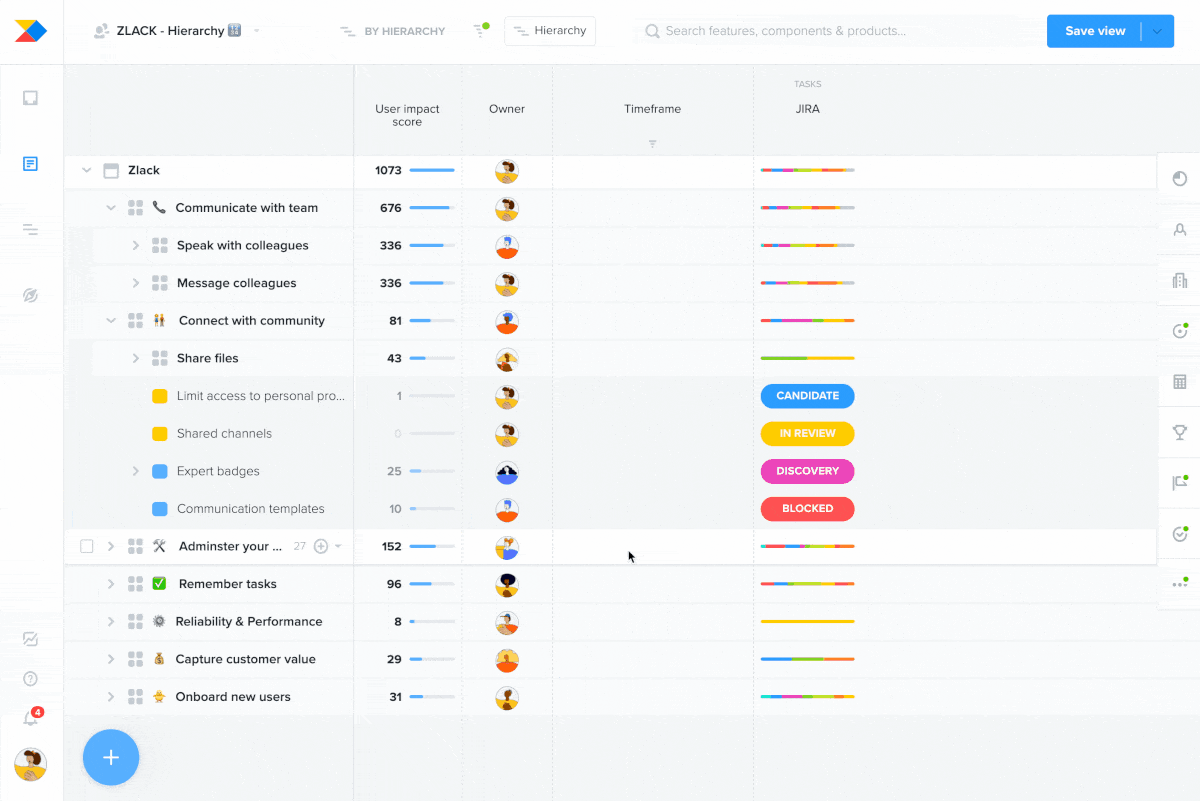Click the Zlack product icon
Screen dimensions: 1200x801
point(111,171)
